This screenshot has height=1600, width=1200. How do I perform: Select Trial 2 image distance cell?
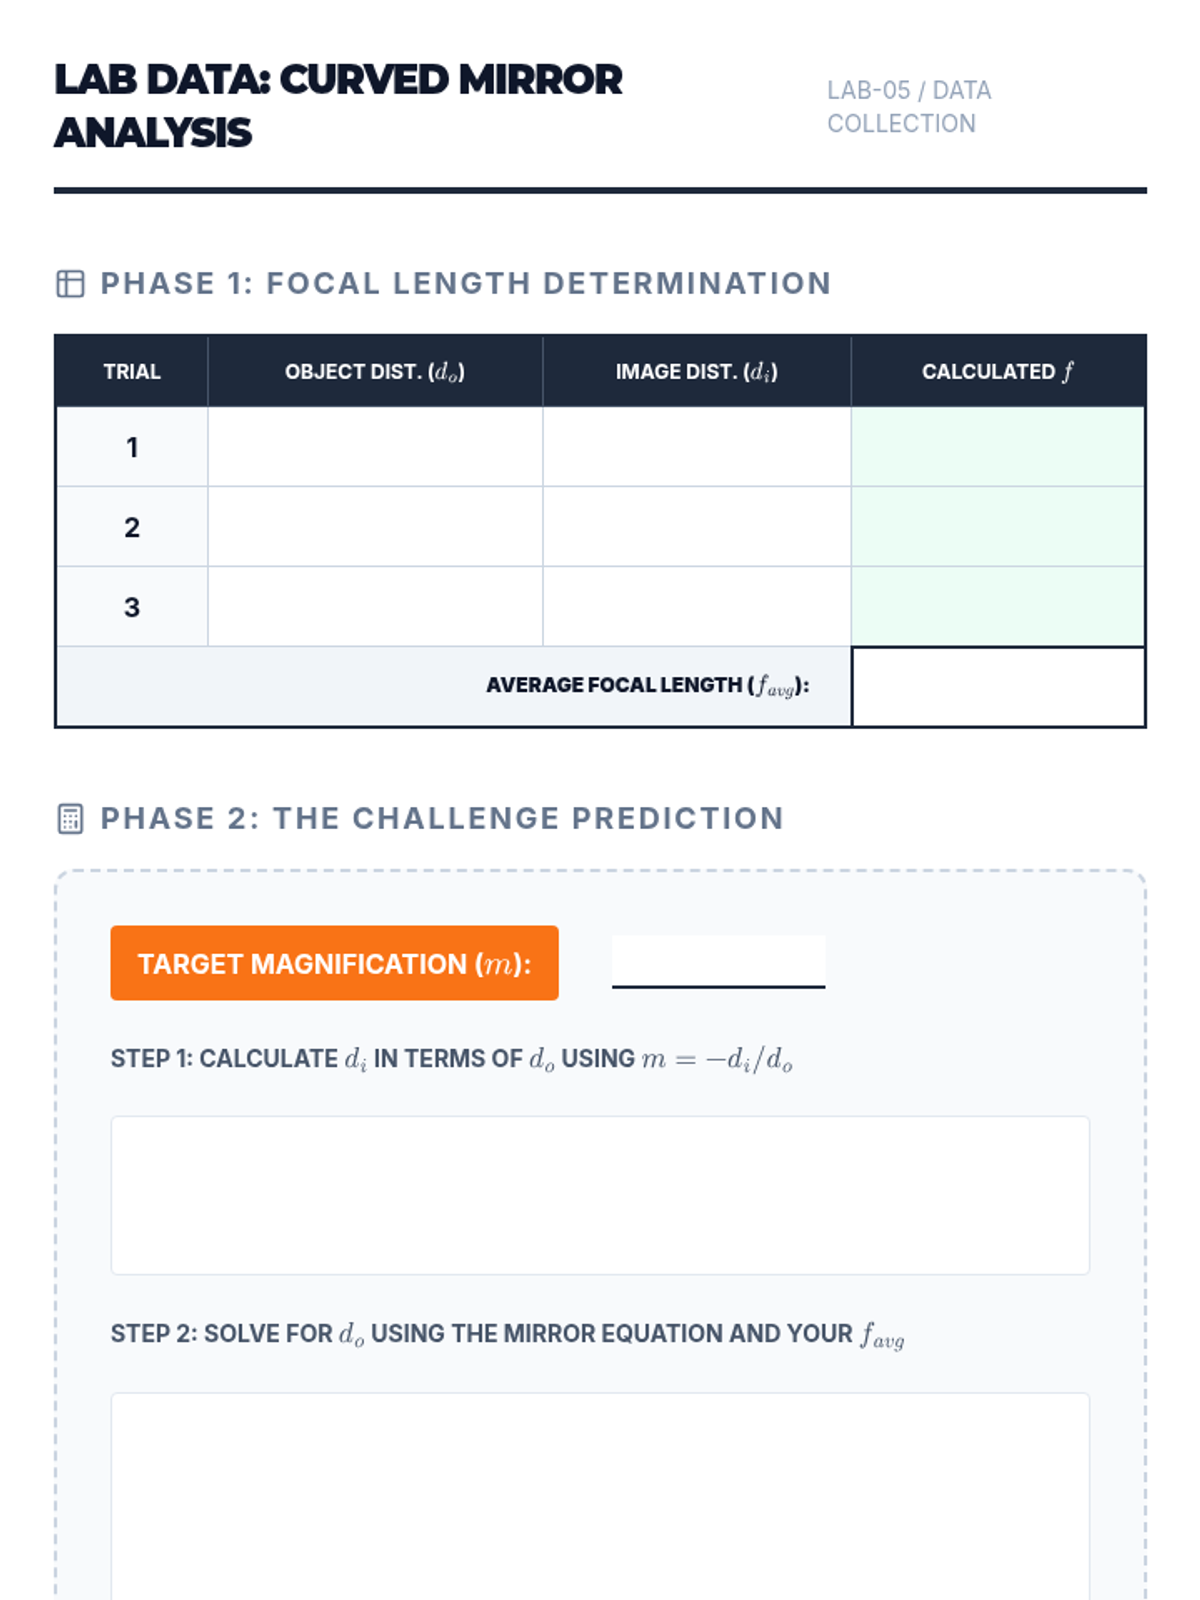tap(696, 527)
